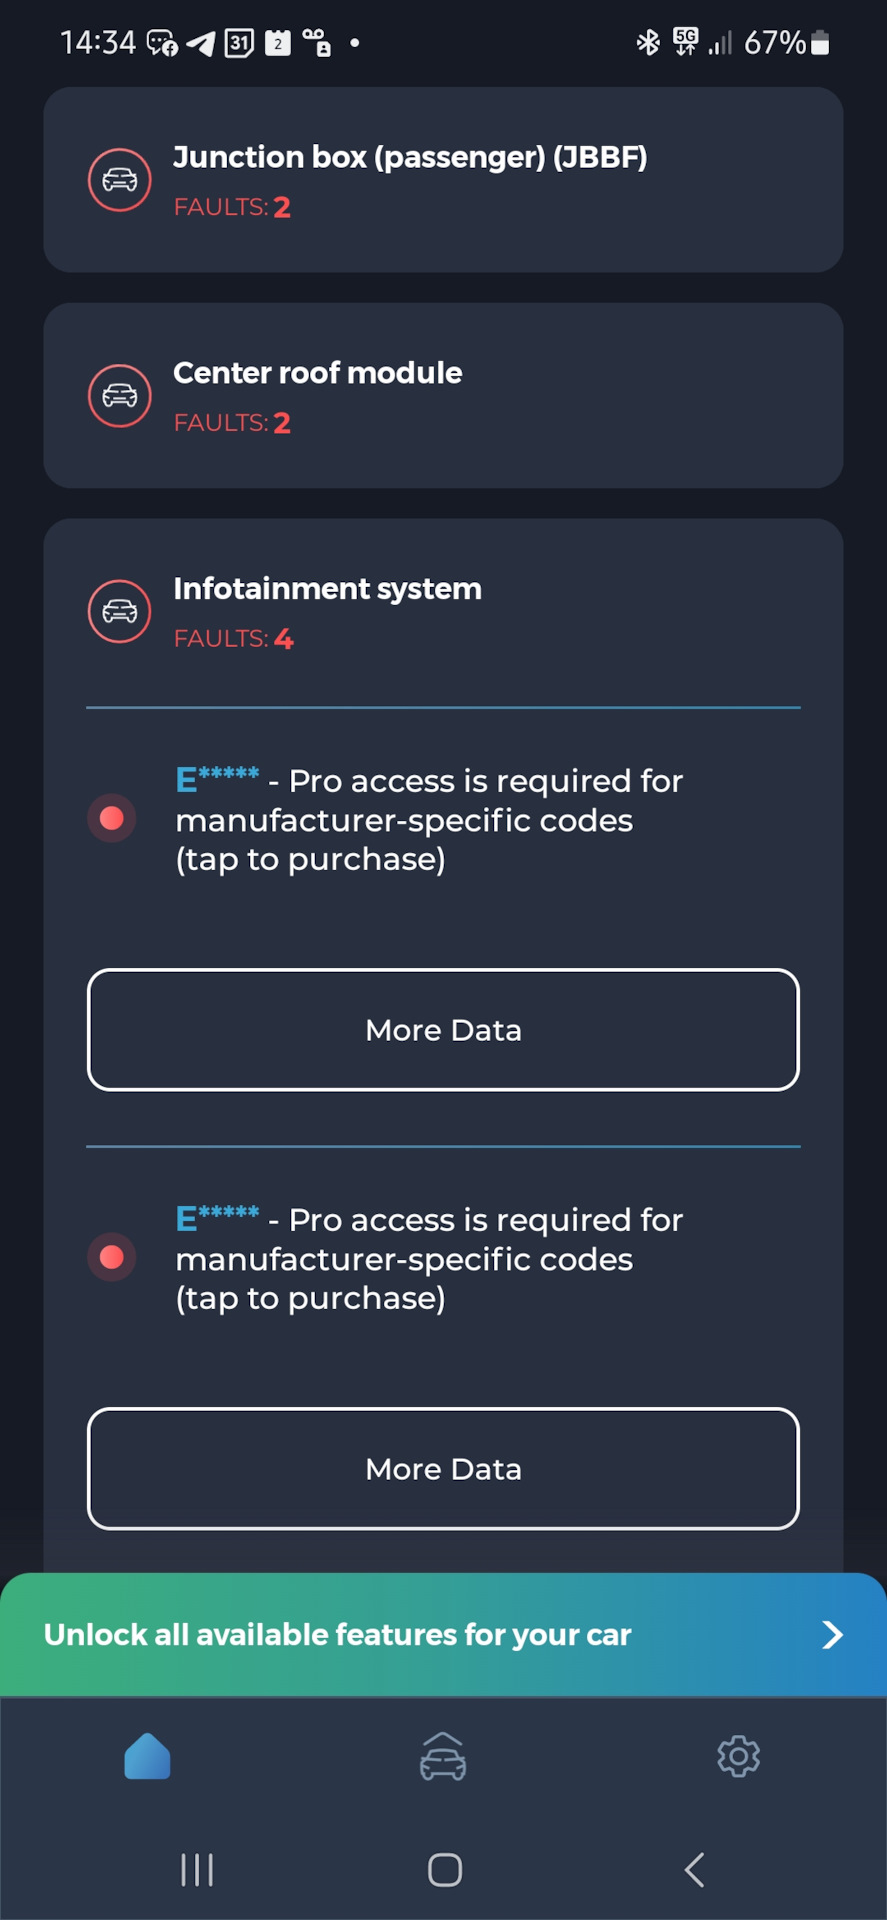Tap the Android recent apps button
Screen dimensions: 887x1920
tap(197, 1870)
